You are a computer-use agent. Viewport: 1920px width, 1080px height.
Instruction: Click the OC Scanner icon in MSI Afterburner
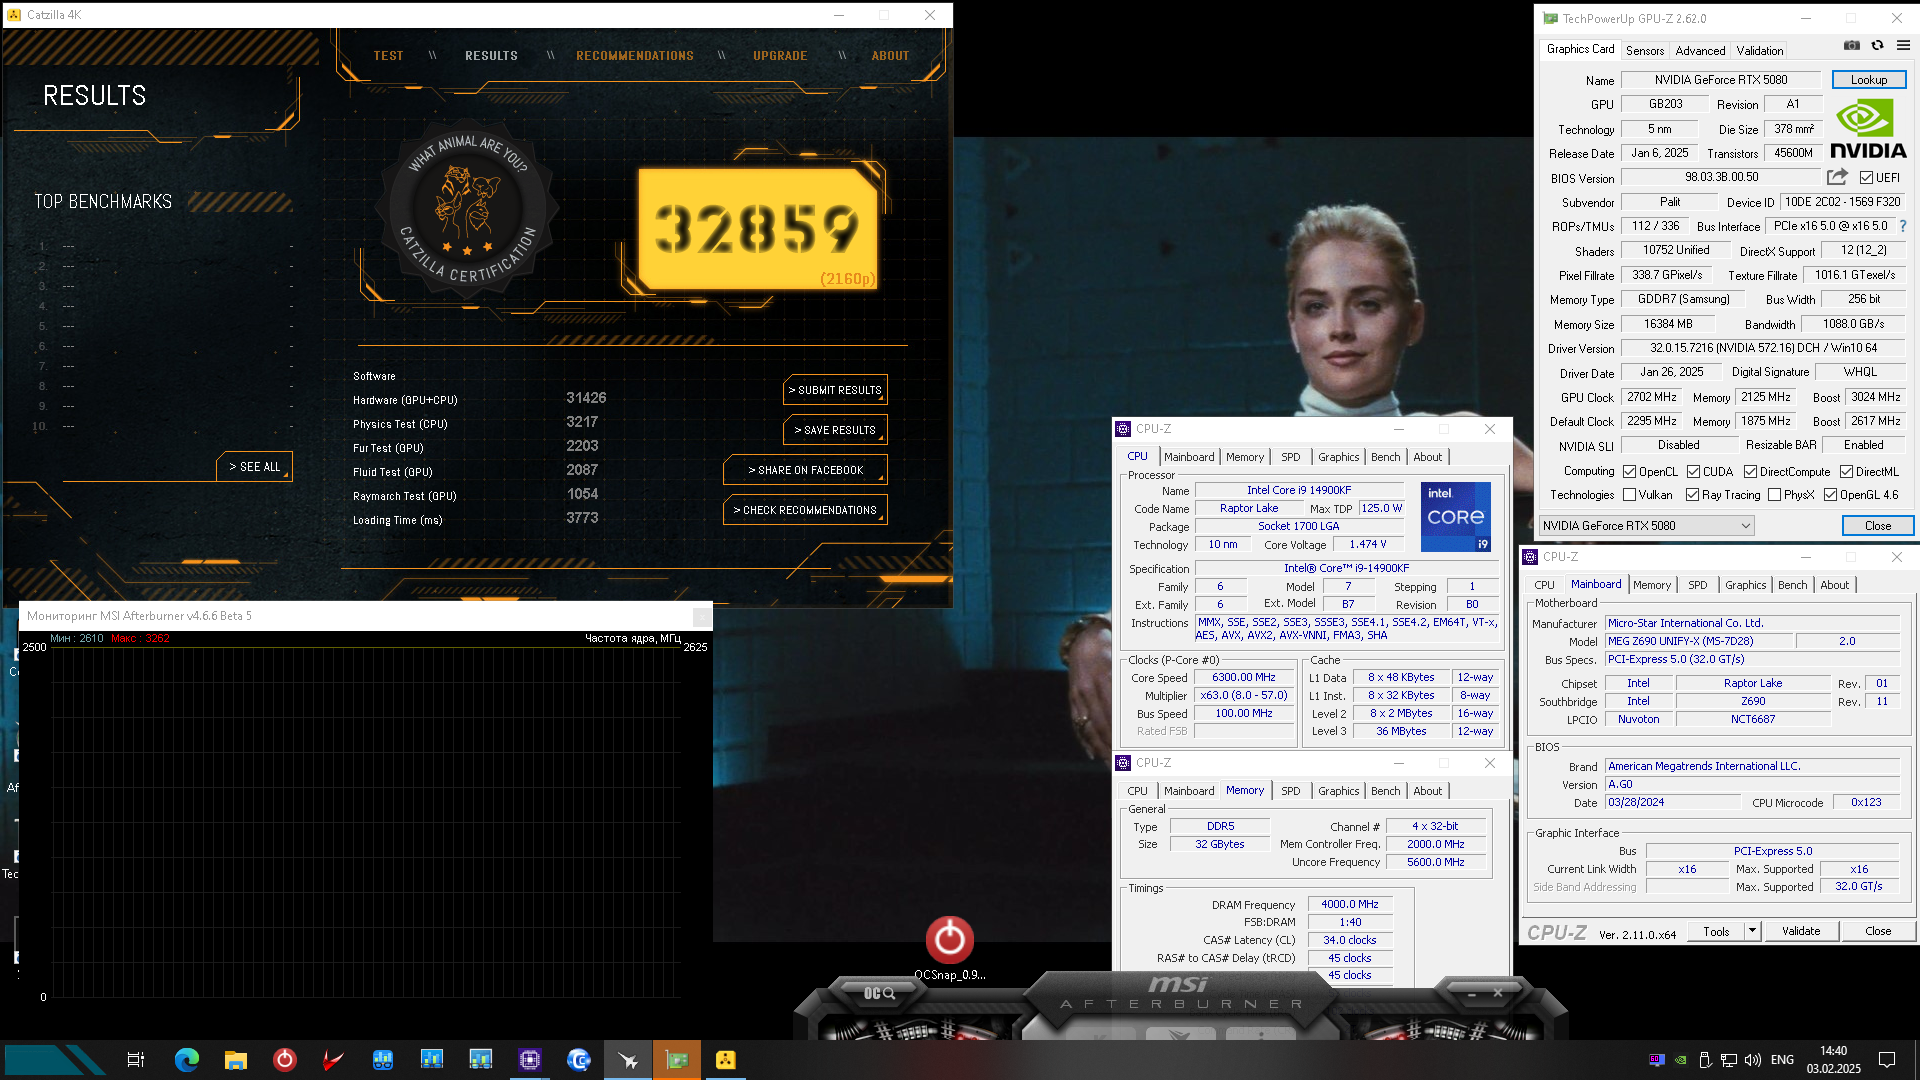(x=880, y=993)
